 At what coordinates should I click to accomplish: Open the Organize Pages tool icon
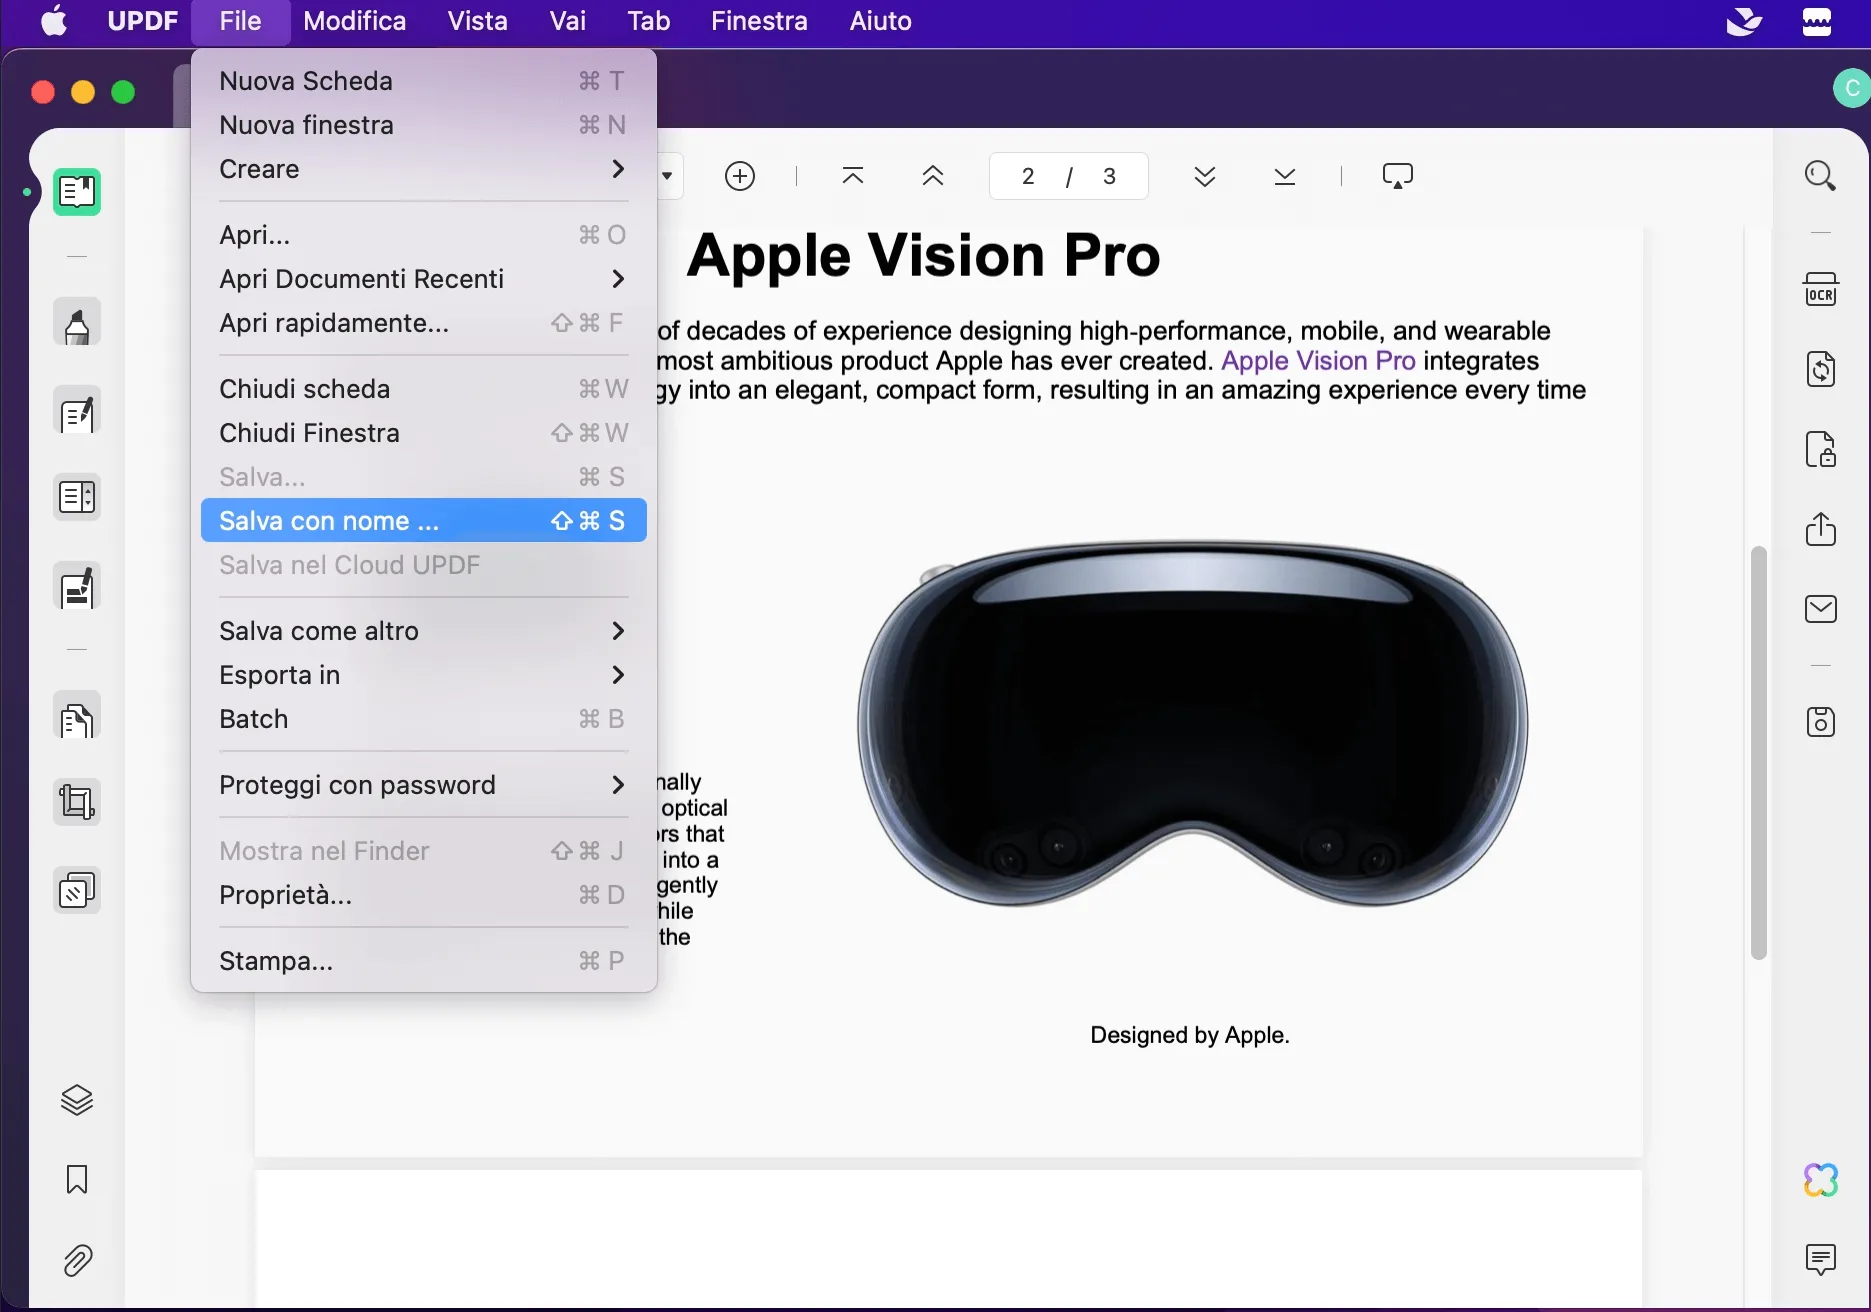pos(77,717)
